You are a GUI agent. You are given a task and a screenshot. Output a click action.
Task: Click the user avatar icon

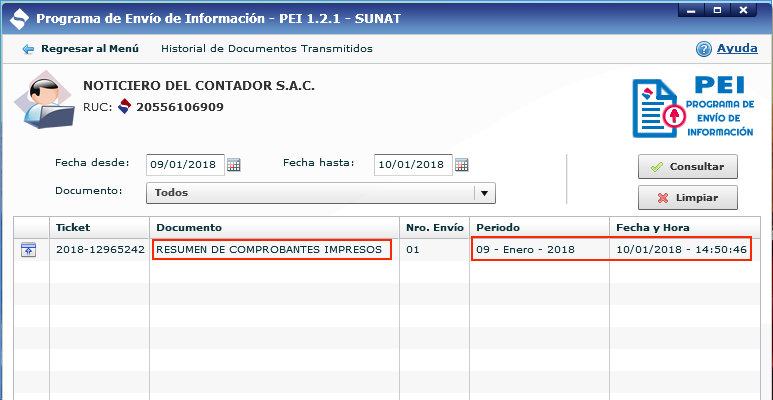click(x=44, y=100)
